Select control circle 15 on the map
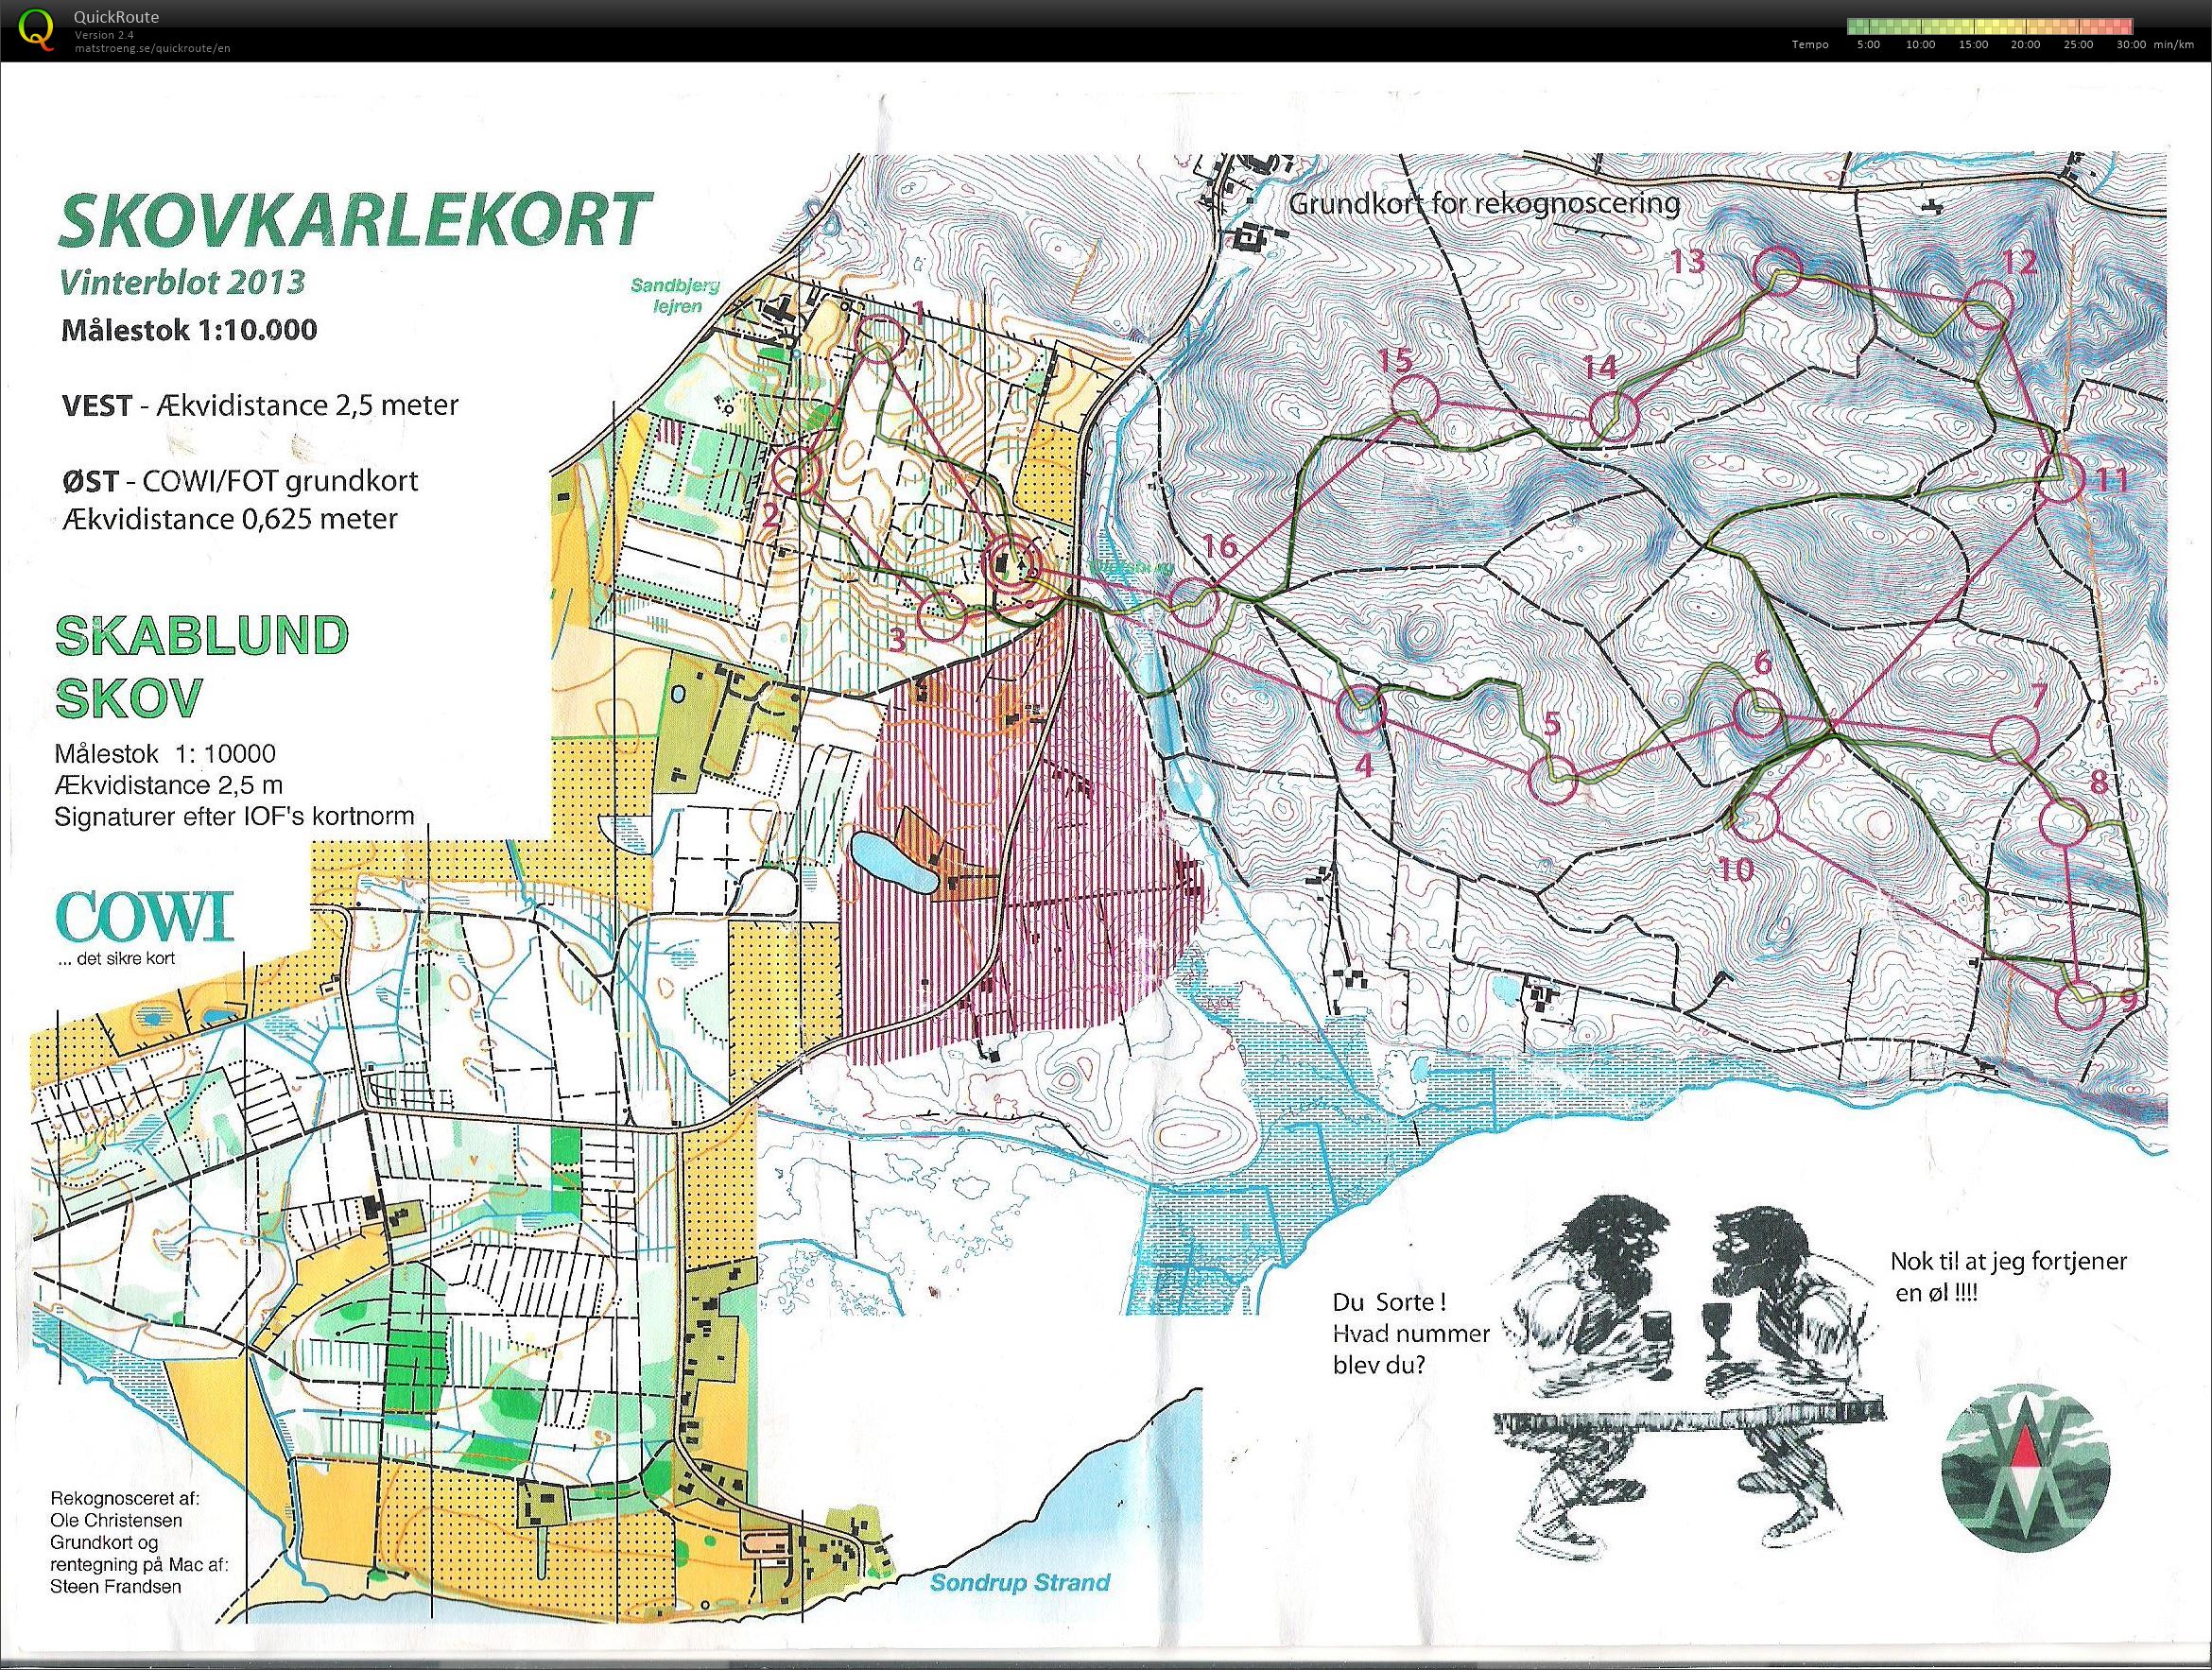The height and width of the screenshot is (1670, 2212). click(x=1415, y=399)
